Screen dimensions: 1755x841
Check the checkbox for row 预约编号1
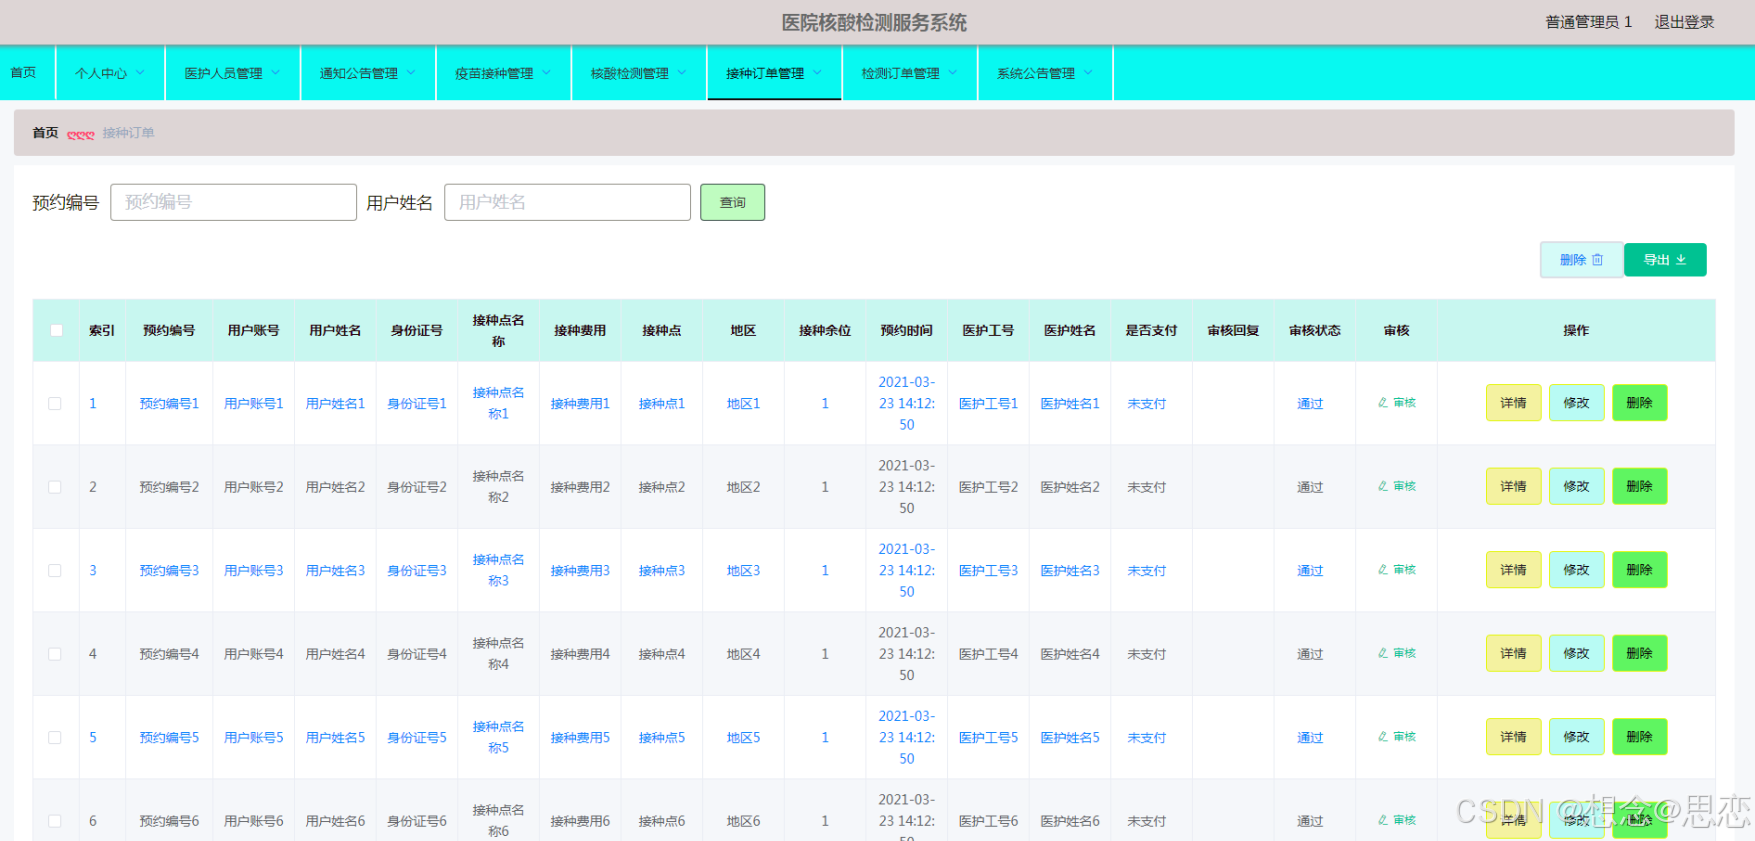(x=55, y=404)
